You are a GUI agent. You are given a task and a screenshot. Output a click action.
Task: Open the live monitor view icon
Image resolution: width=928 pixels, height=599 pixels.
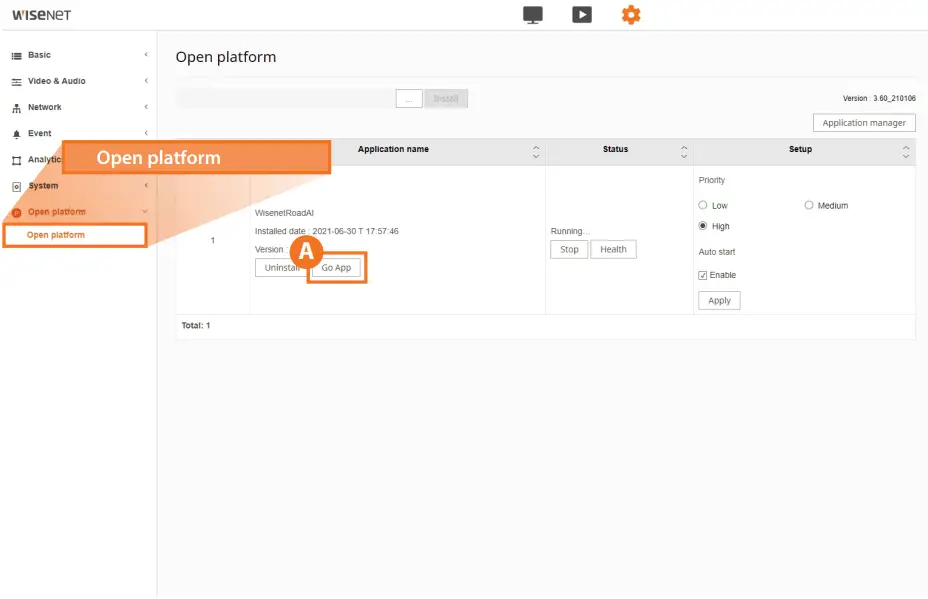pyautogui.click(x=533, y=15)
